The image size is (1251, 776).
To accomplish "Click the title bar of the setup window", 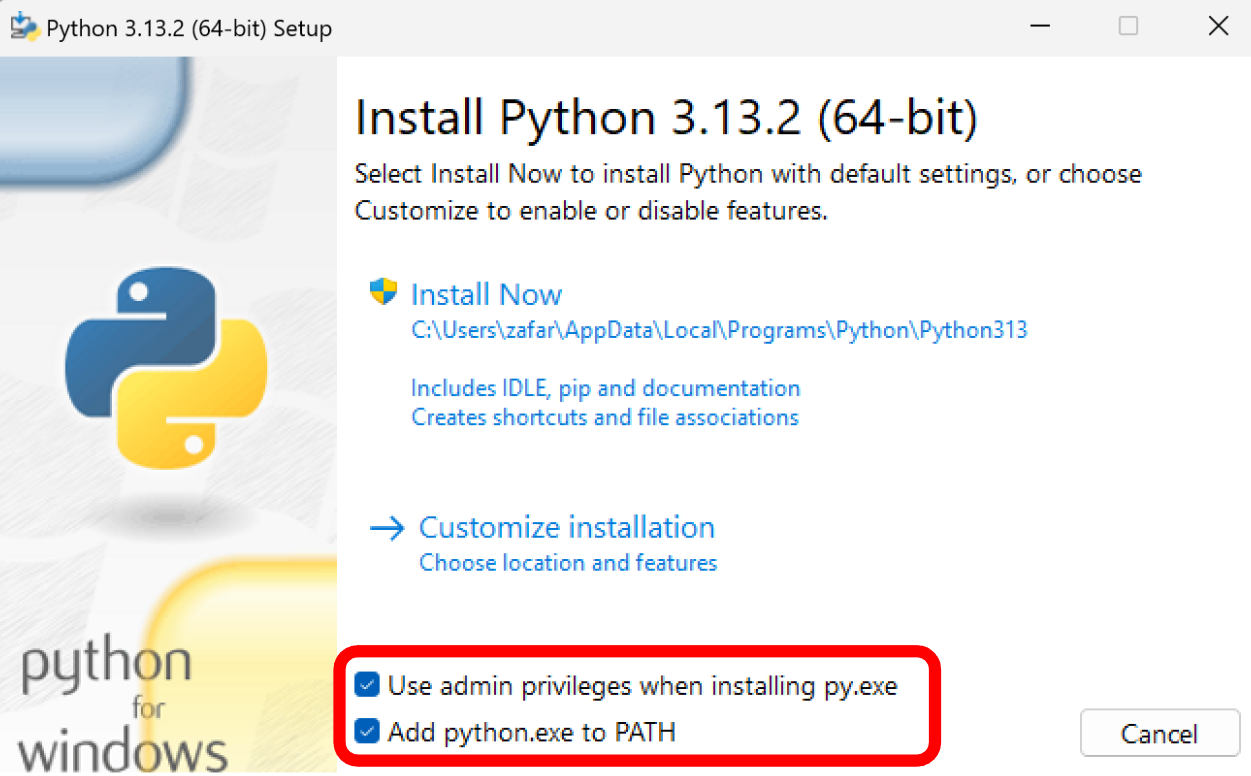I will tap(600, 26).
